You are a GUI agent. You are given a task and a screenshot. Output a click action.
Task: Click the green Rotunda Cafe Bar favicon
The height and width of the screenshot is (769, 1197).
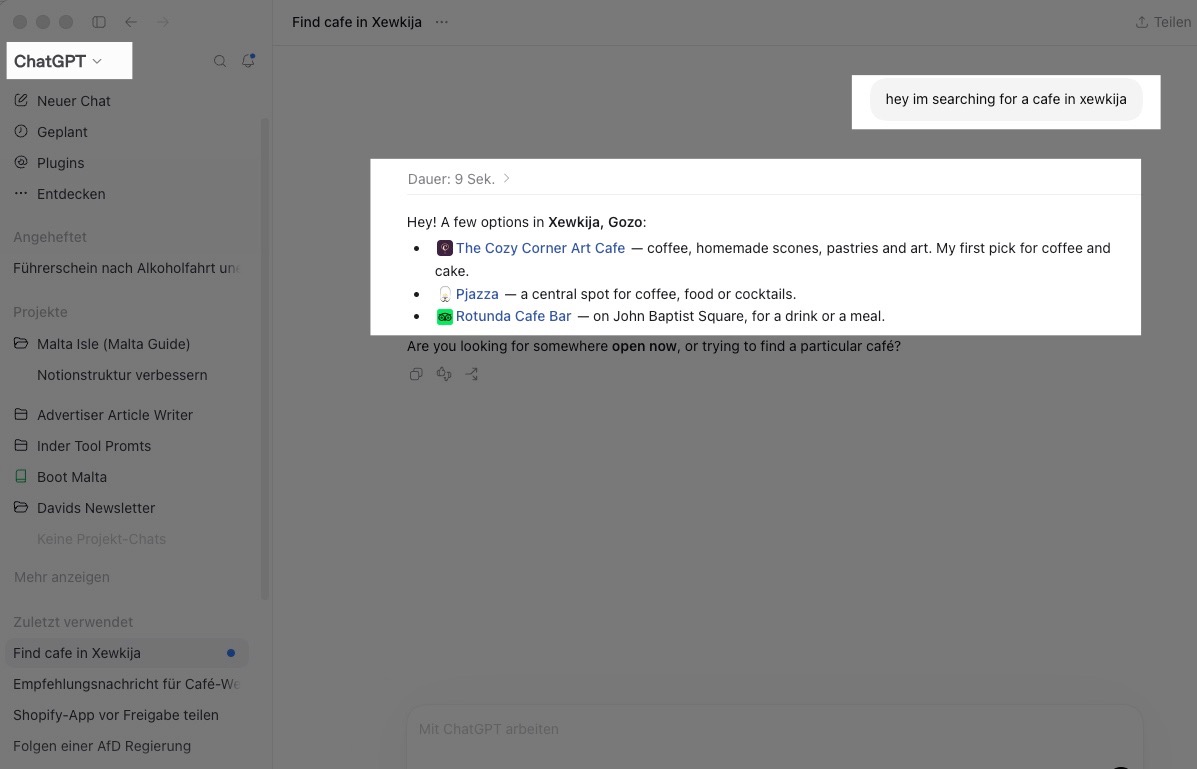coord(444,316)
